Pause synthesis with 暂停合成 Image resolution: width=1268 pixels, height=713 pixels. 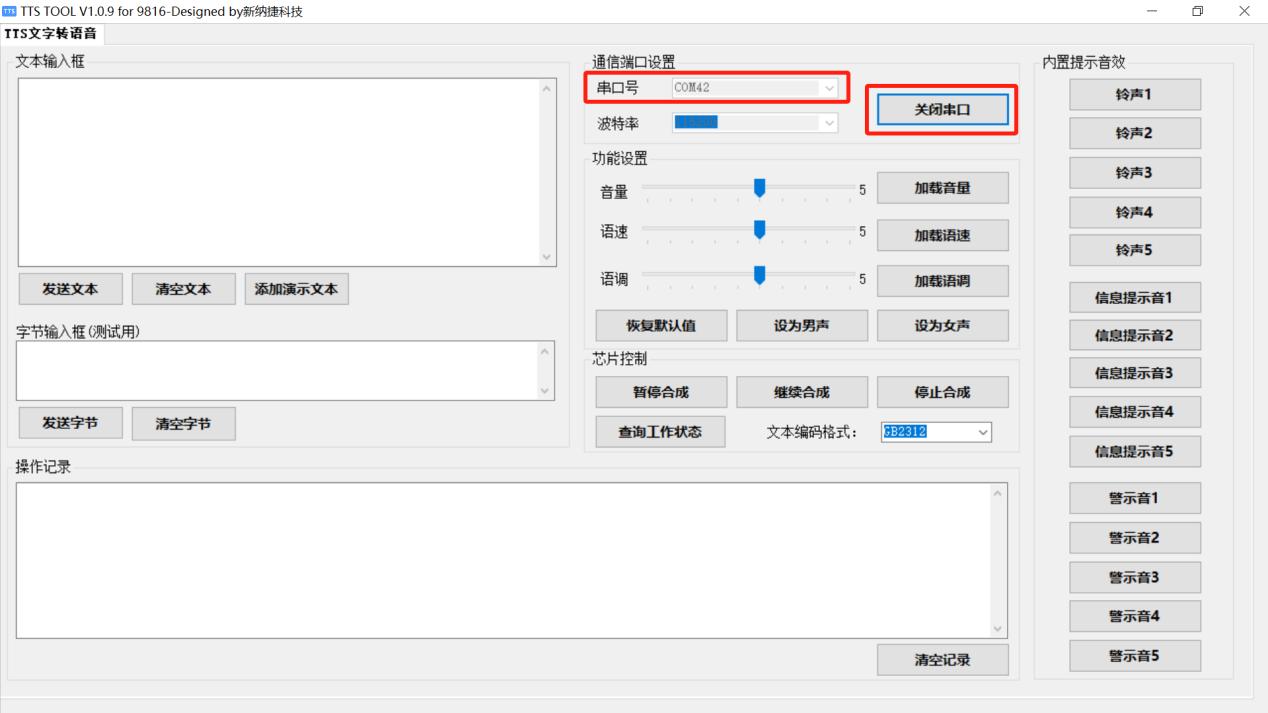660,391
